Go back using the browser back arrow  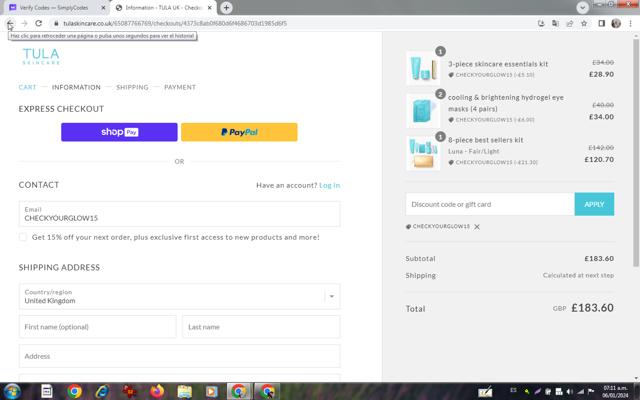point(10,24)
